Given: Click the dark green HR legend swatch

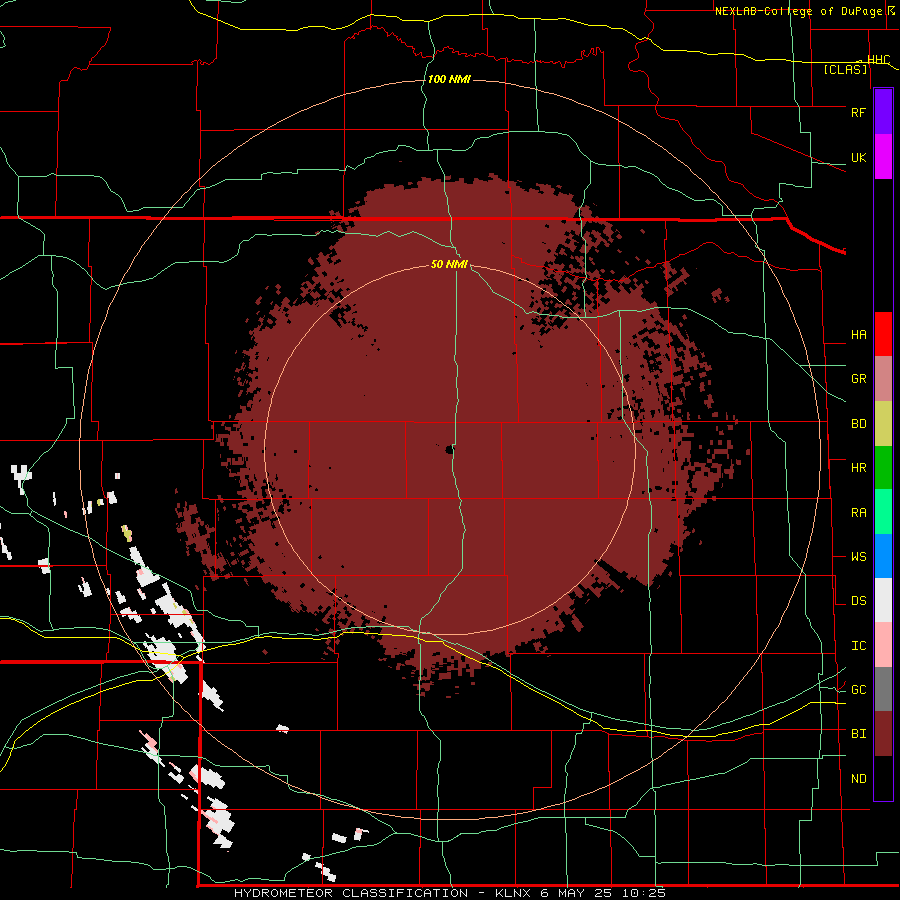Looking at the screenshot, I should [883, 468].
